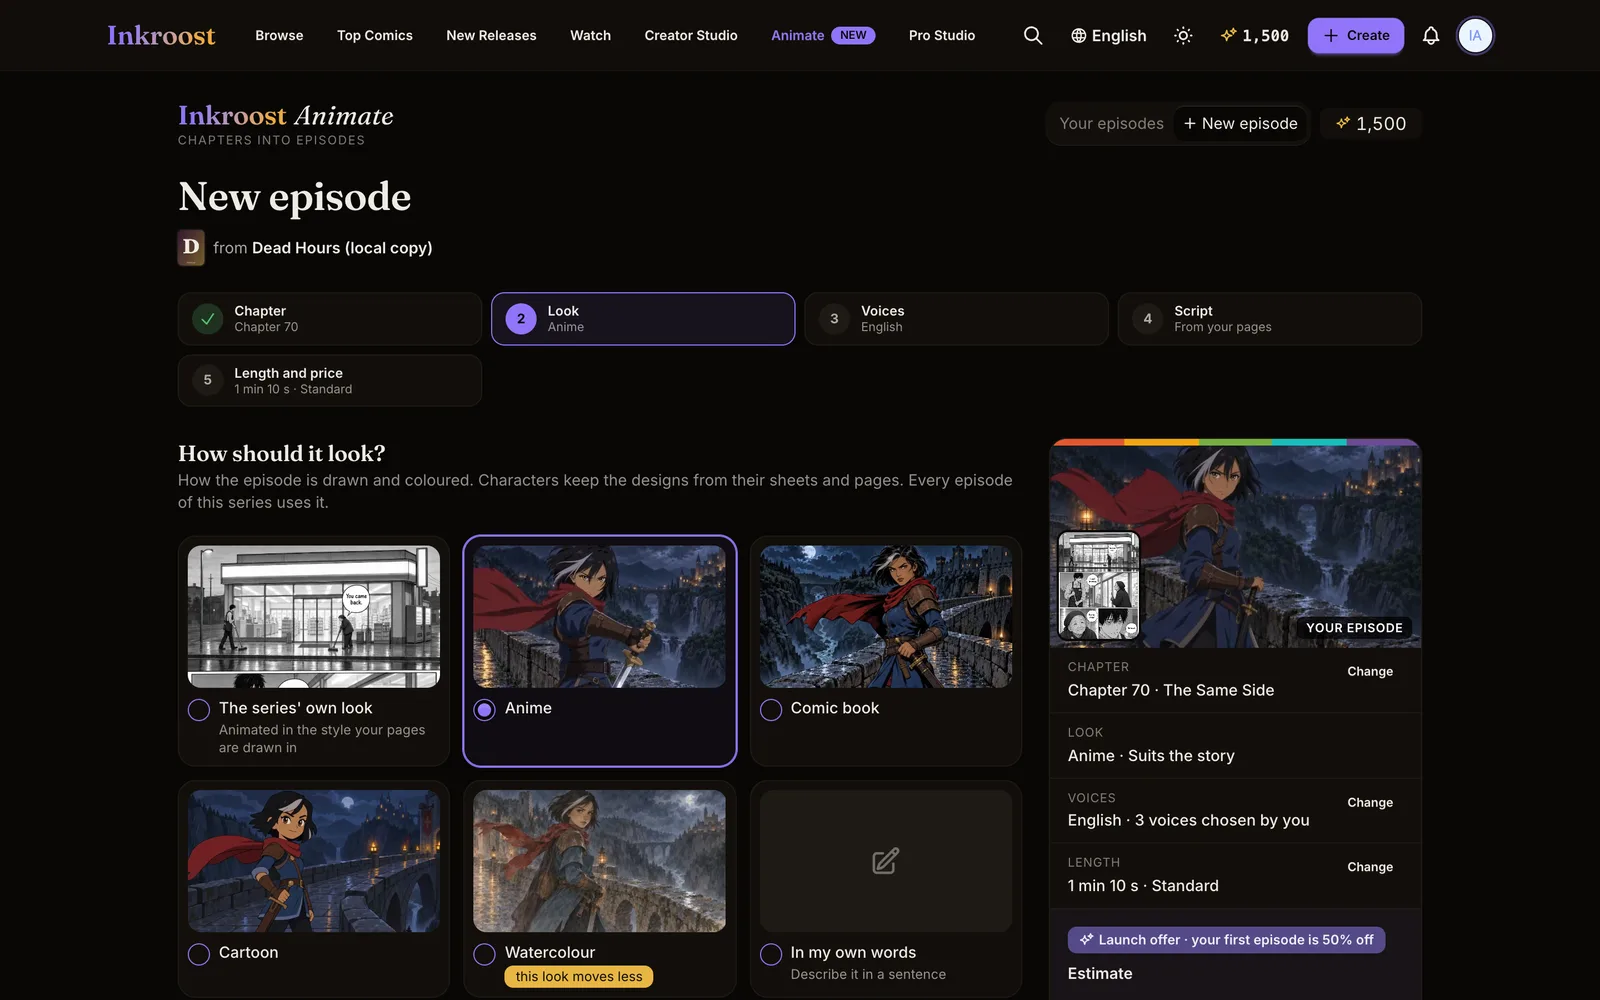This screenshot has width=1600, height=1000.
Task: Change the voices in summary panel
Action: [x=1370, y=802]
